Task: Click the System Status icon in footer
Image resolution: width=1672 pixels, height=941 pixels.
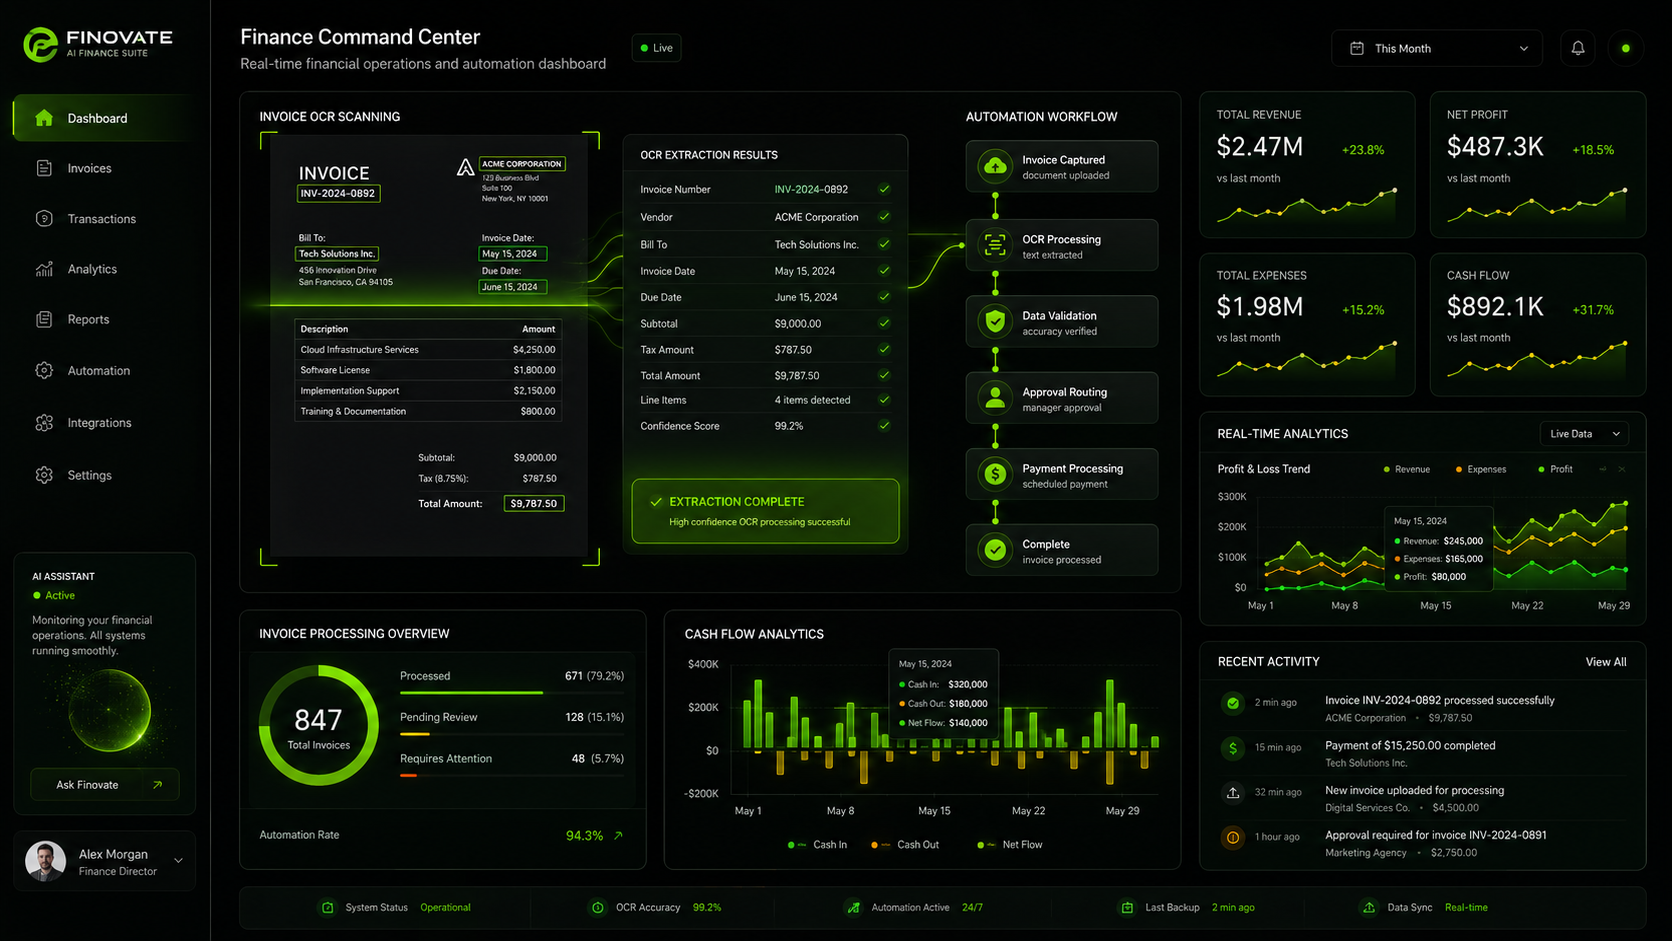Action: click(x=327, y=907)
